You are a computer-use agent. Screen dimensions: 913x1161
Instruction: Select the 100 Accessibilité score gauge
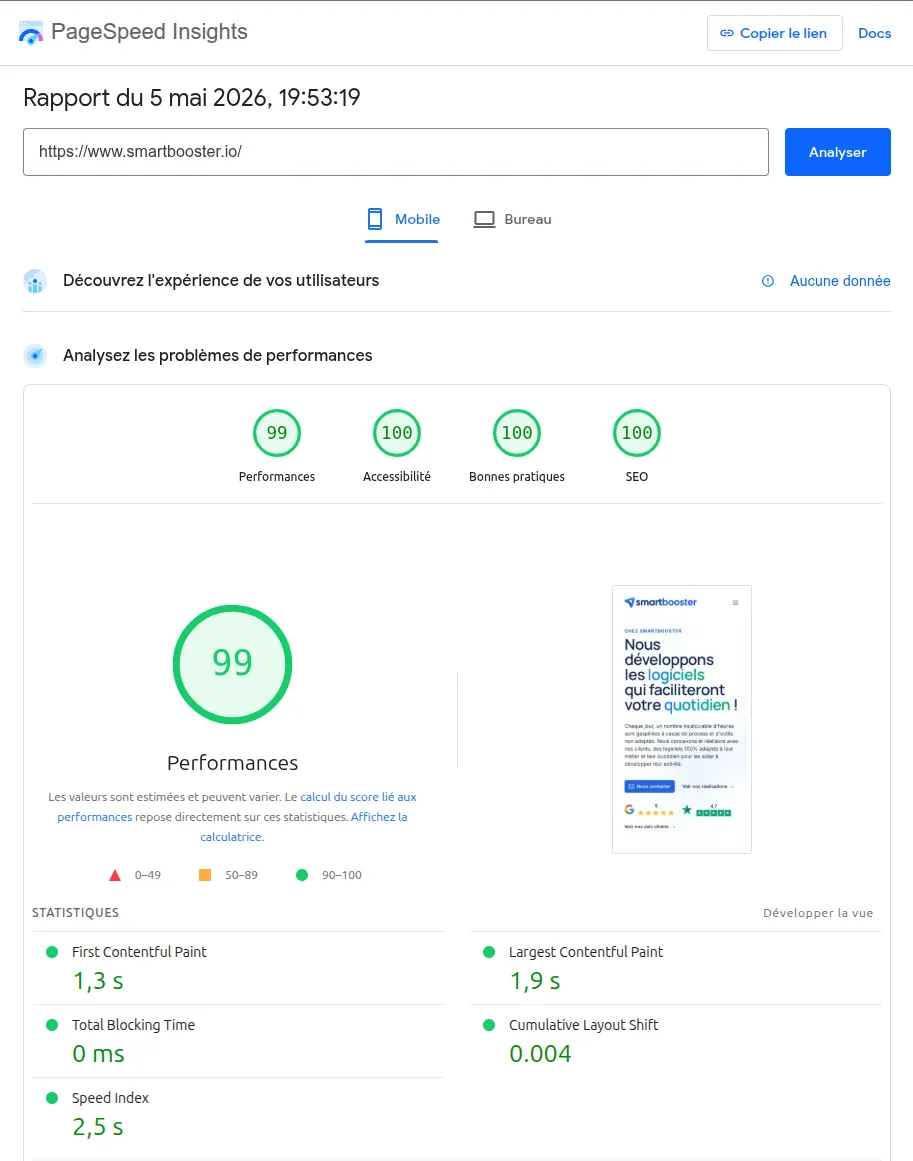point(397,433)
